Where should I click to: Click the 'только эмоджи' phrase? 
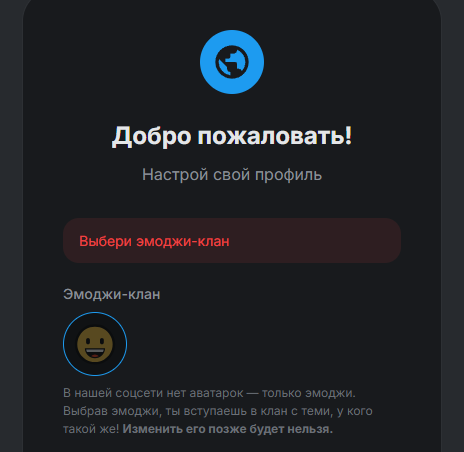(309, 393)
